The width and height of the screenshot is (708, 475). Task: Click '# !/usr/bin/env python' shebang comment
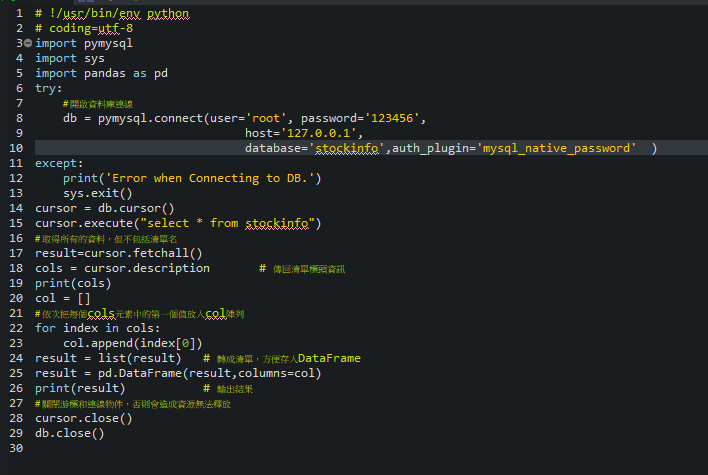point(112,14)
